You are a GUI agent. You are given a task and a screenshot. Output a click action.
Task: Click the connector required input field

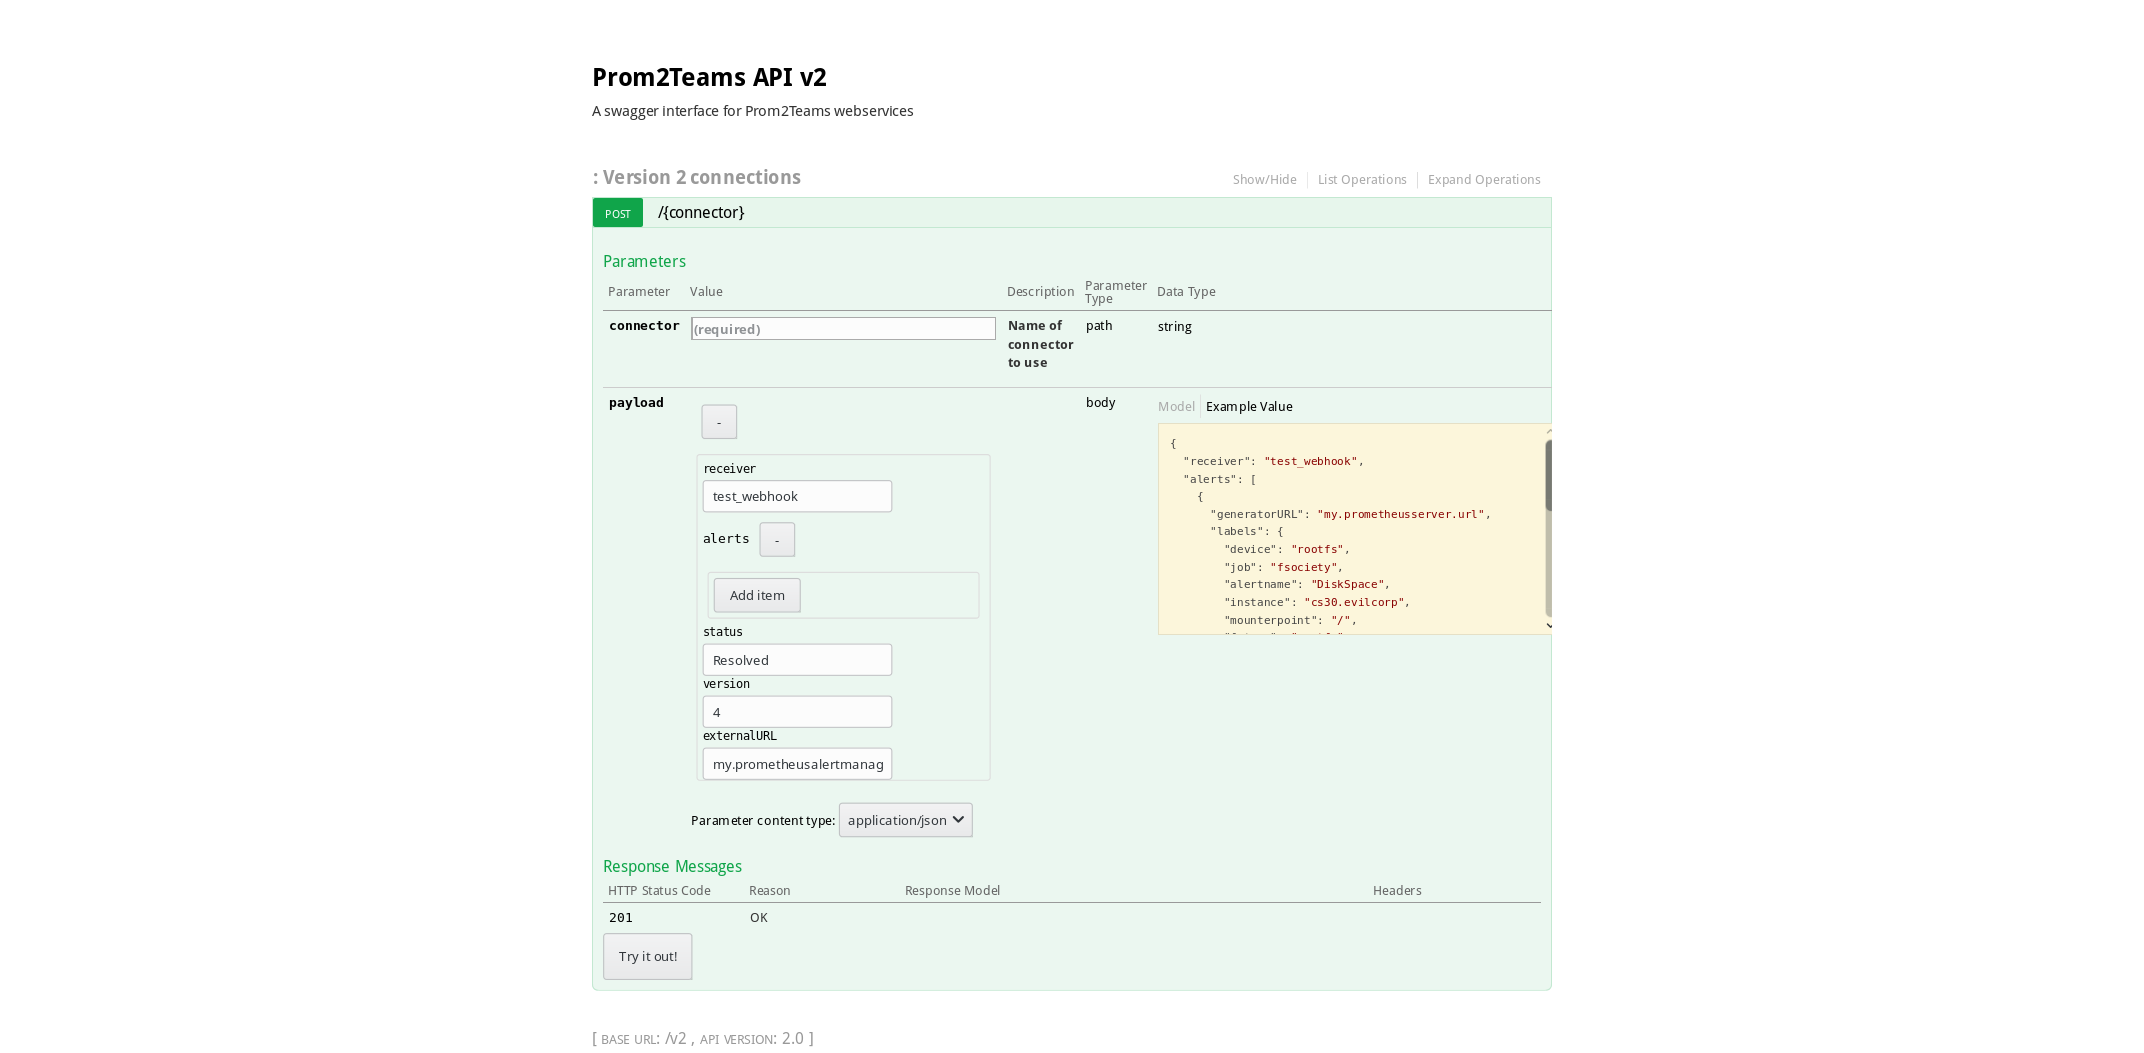click(x=842, y=328)
